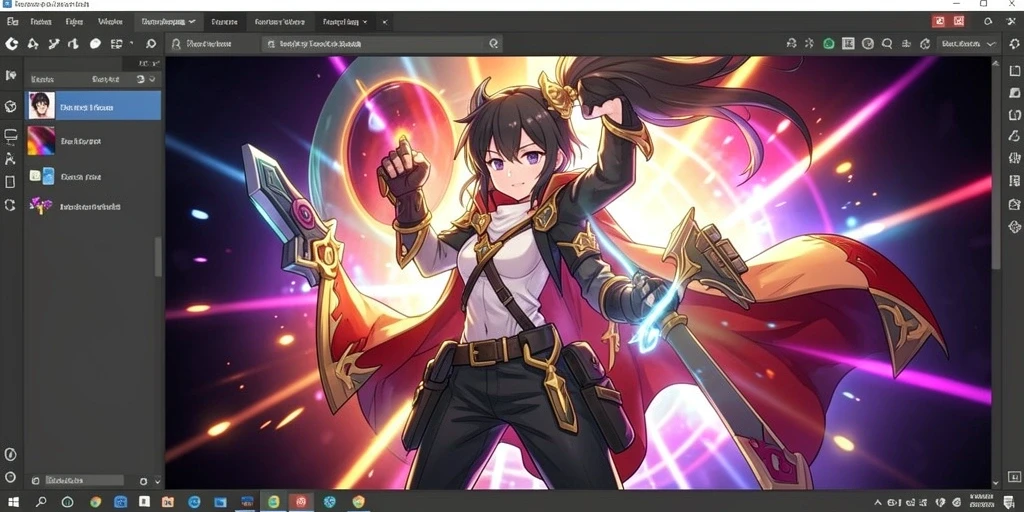Open the dropdown combo box in top-right toolbar
This screenshot has height=512, width=1024.
[x=969, y=44]
